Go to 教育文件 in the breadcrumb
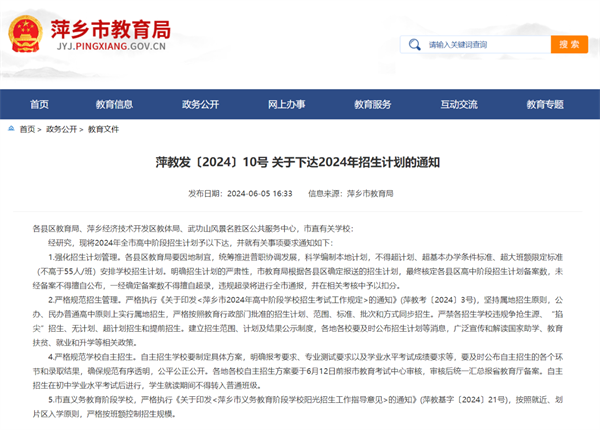The width and height of the screenshot is (600, 430). 103,129
